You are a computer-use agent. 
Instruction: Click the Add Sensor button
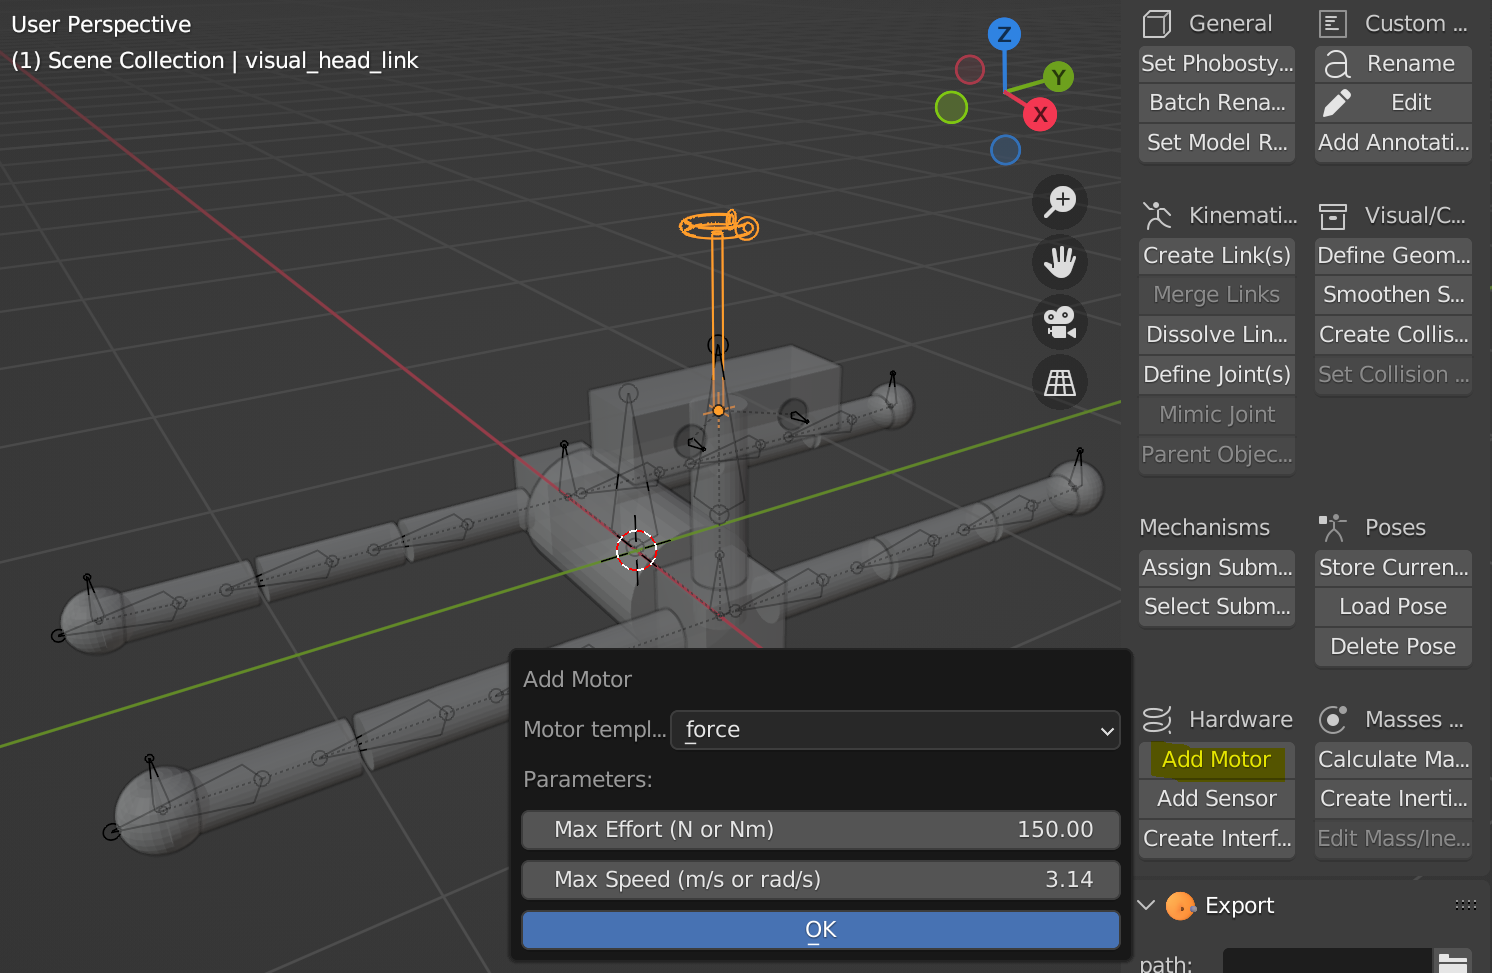pos(1216,798)
